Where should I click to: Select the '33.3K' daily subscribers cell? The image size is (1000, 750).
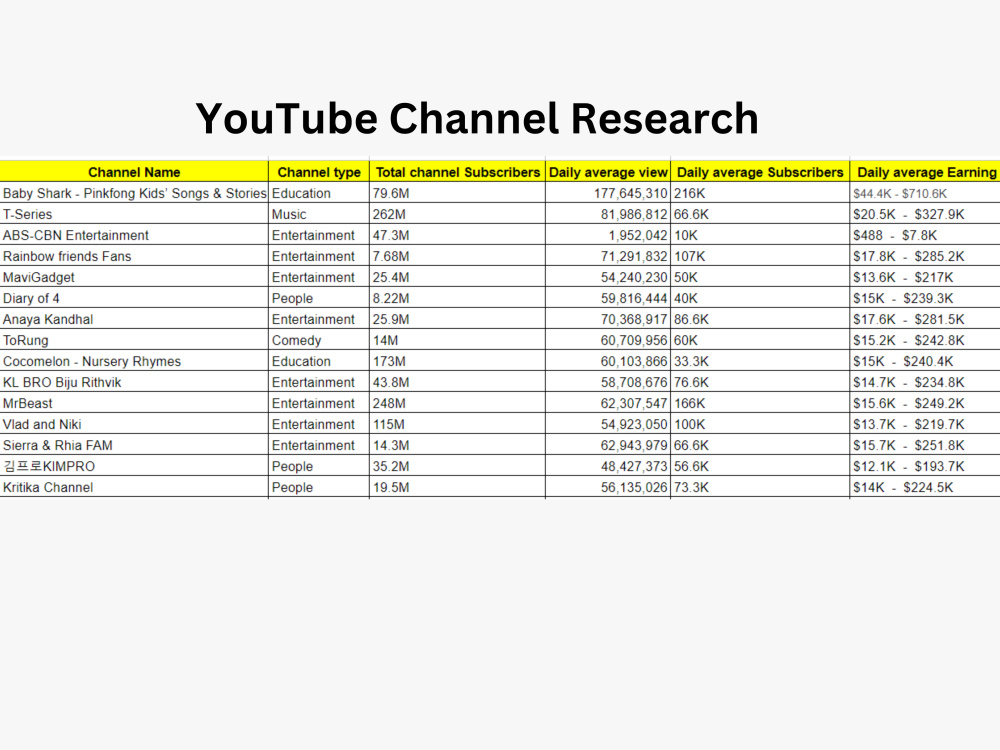tap(760, 362)
